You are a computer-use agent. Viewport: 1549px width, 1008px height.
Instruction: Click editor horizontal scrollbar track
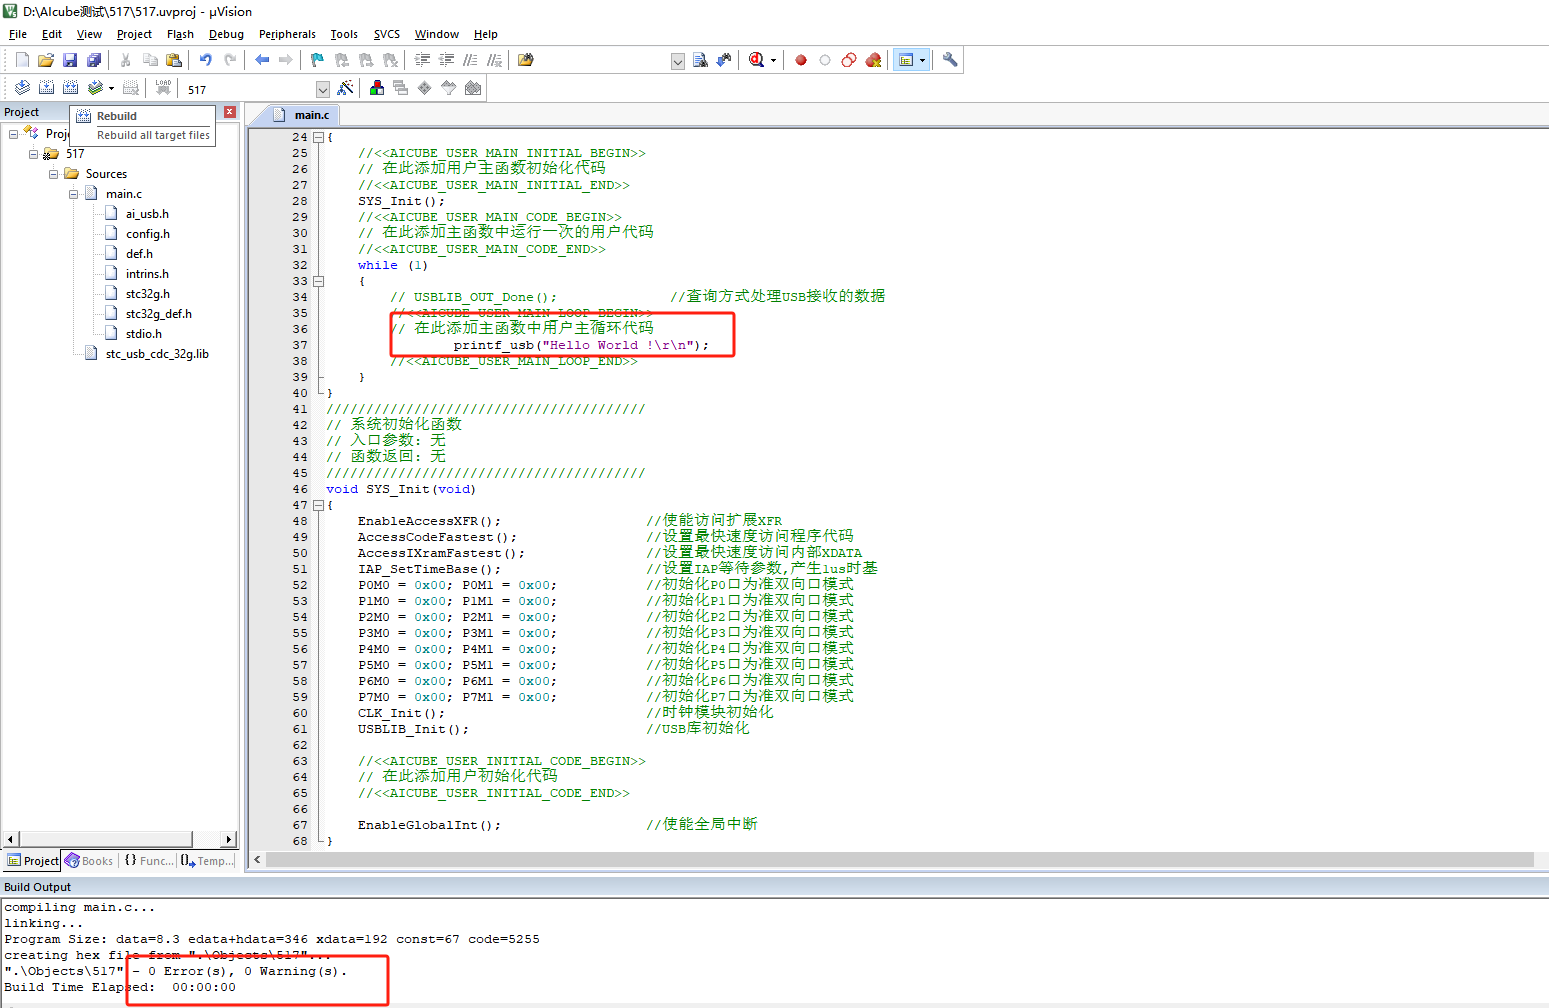tap(900, 860)
